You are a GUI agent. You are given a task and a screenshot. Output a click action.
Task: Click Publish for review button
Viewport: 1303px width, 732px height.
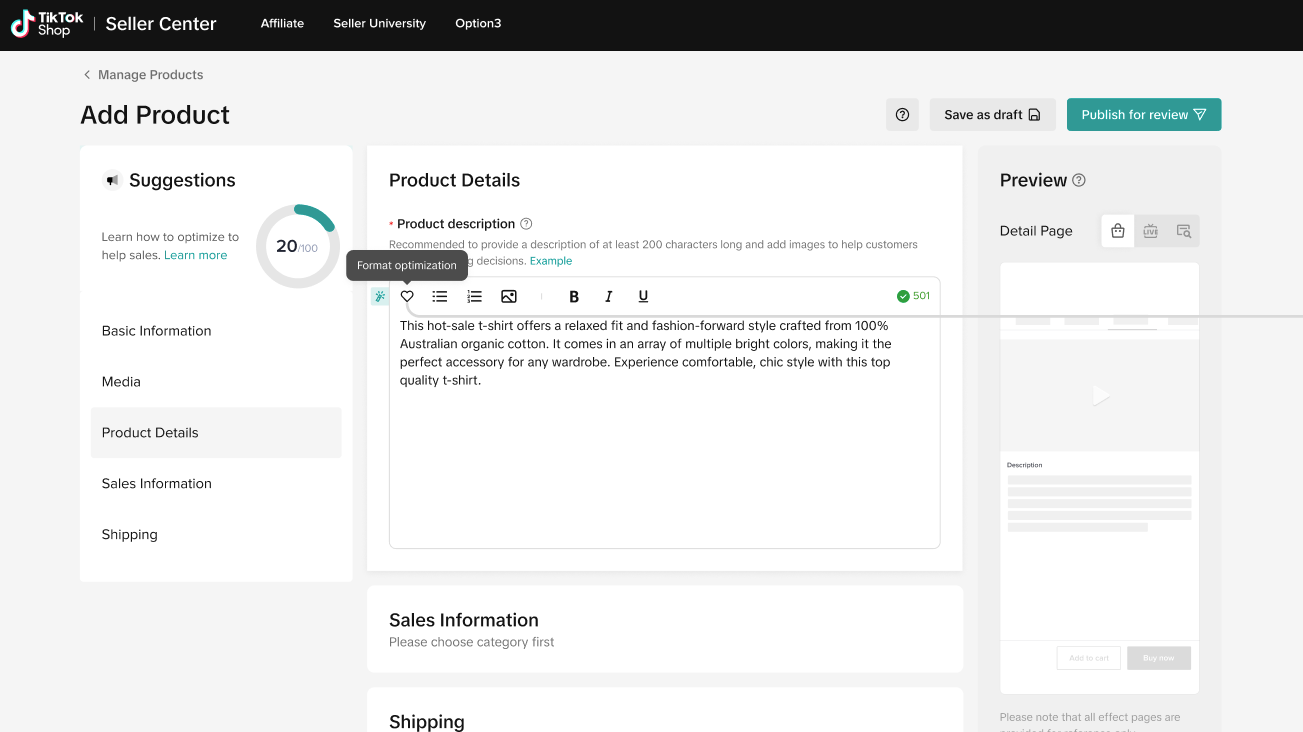pyautogui.click(x=1143, y=115)
